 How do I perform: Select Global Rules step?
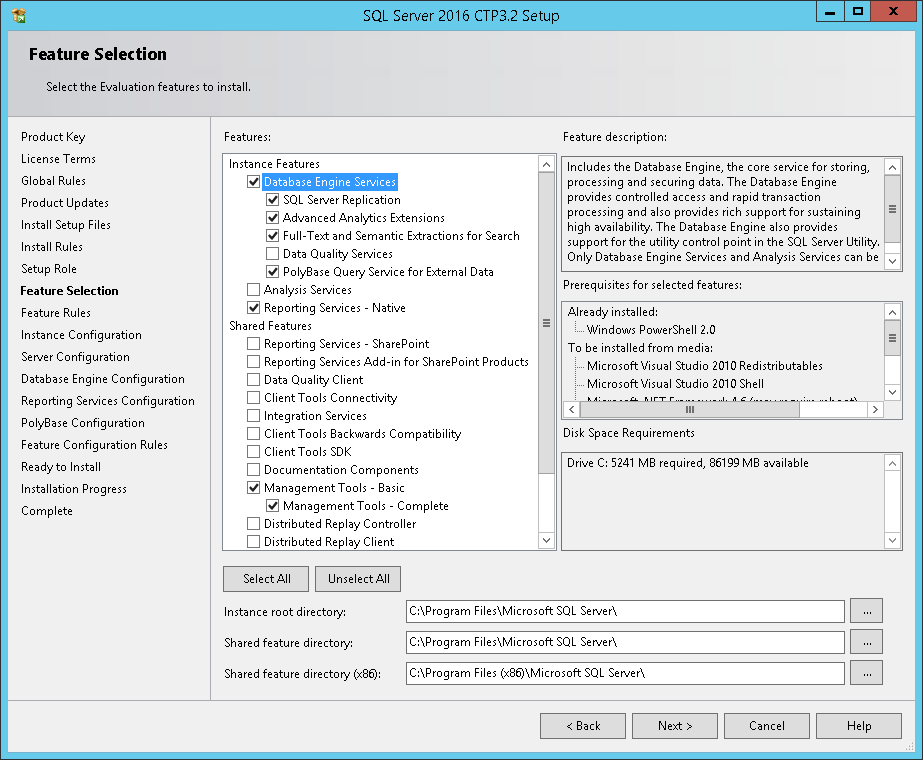(54, 181)
